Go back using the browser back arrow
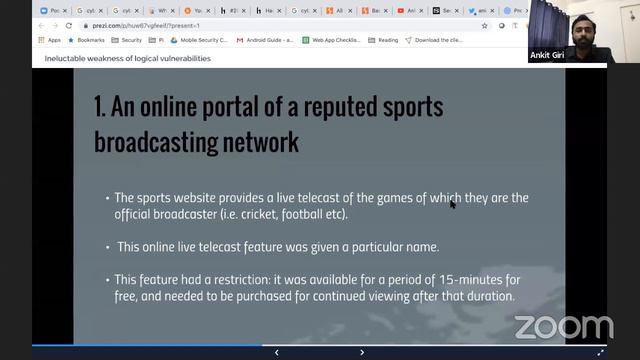The height and width of the screenshot is (360, 640). 41,26
